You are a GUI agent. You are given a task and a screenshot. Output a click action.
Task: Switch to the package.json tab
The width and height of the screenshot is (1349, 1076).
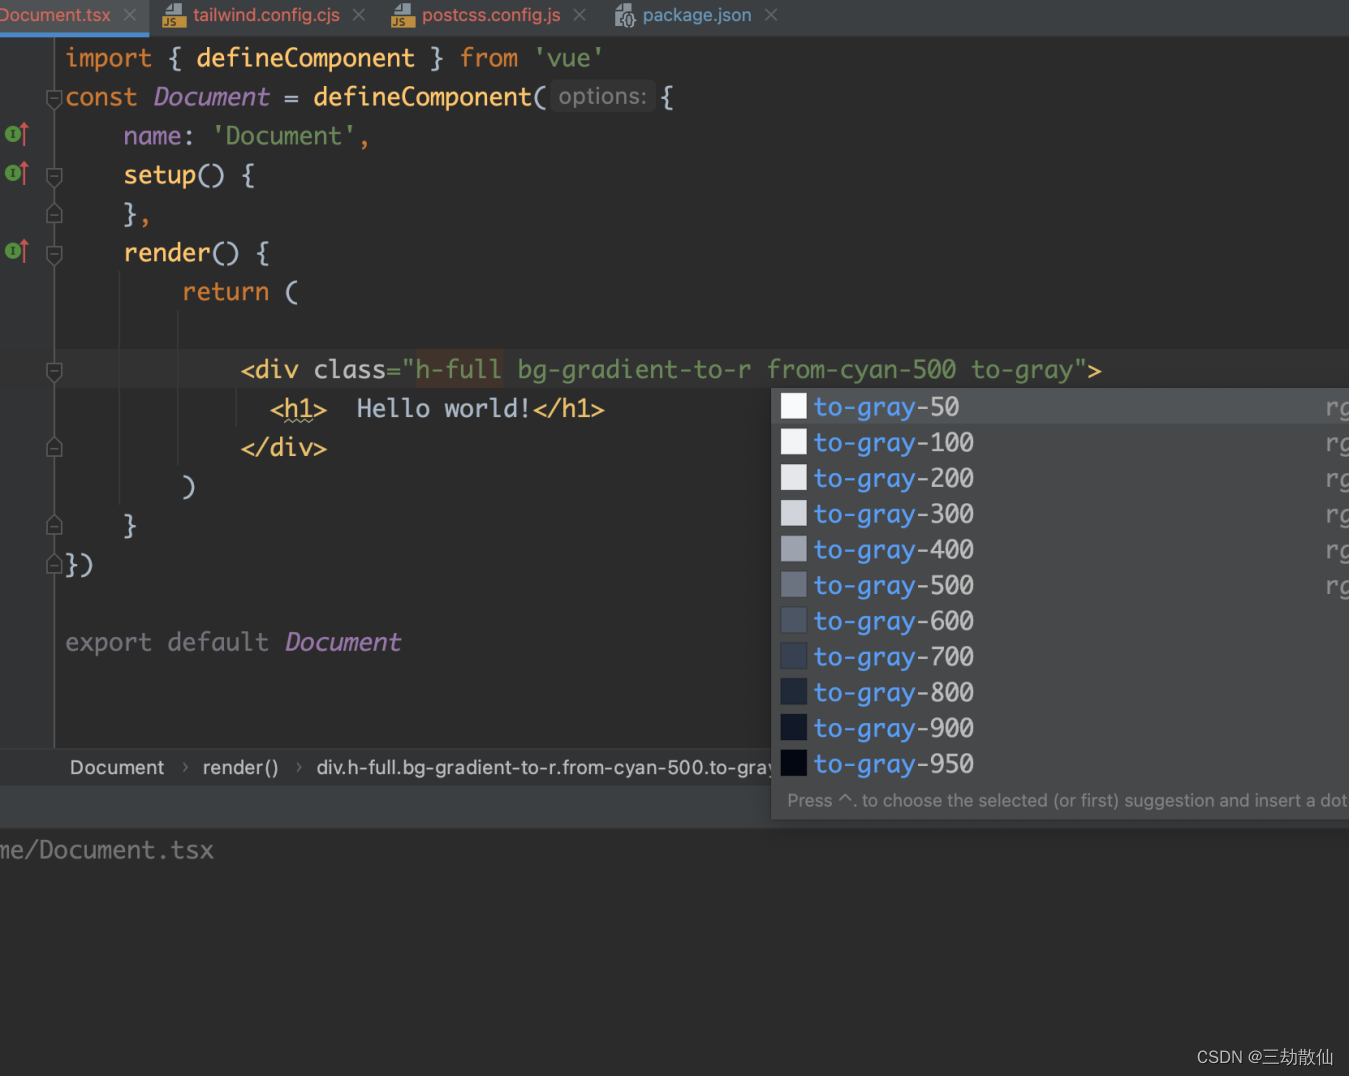click(697, 15)
